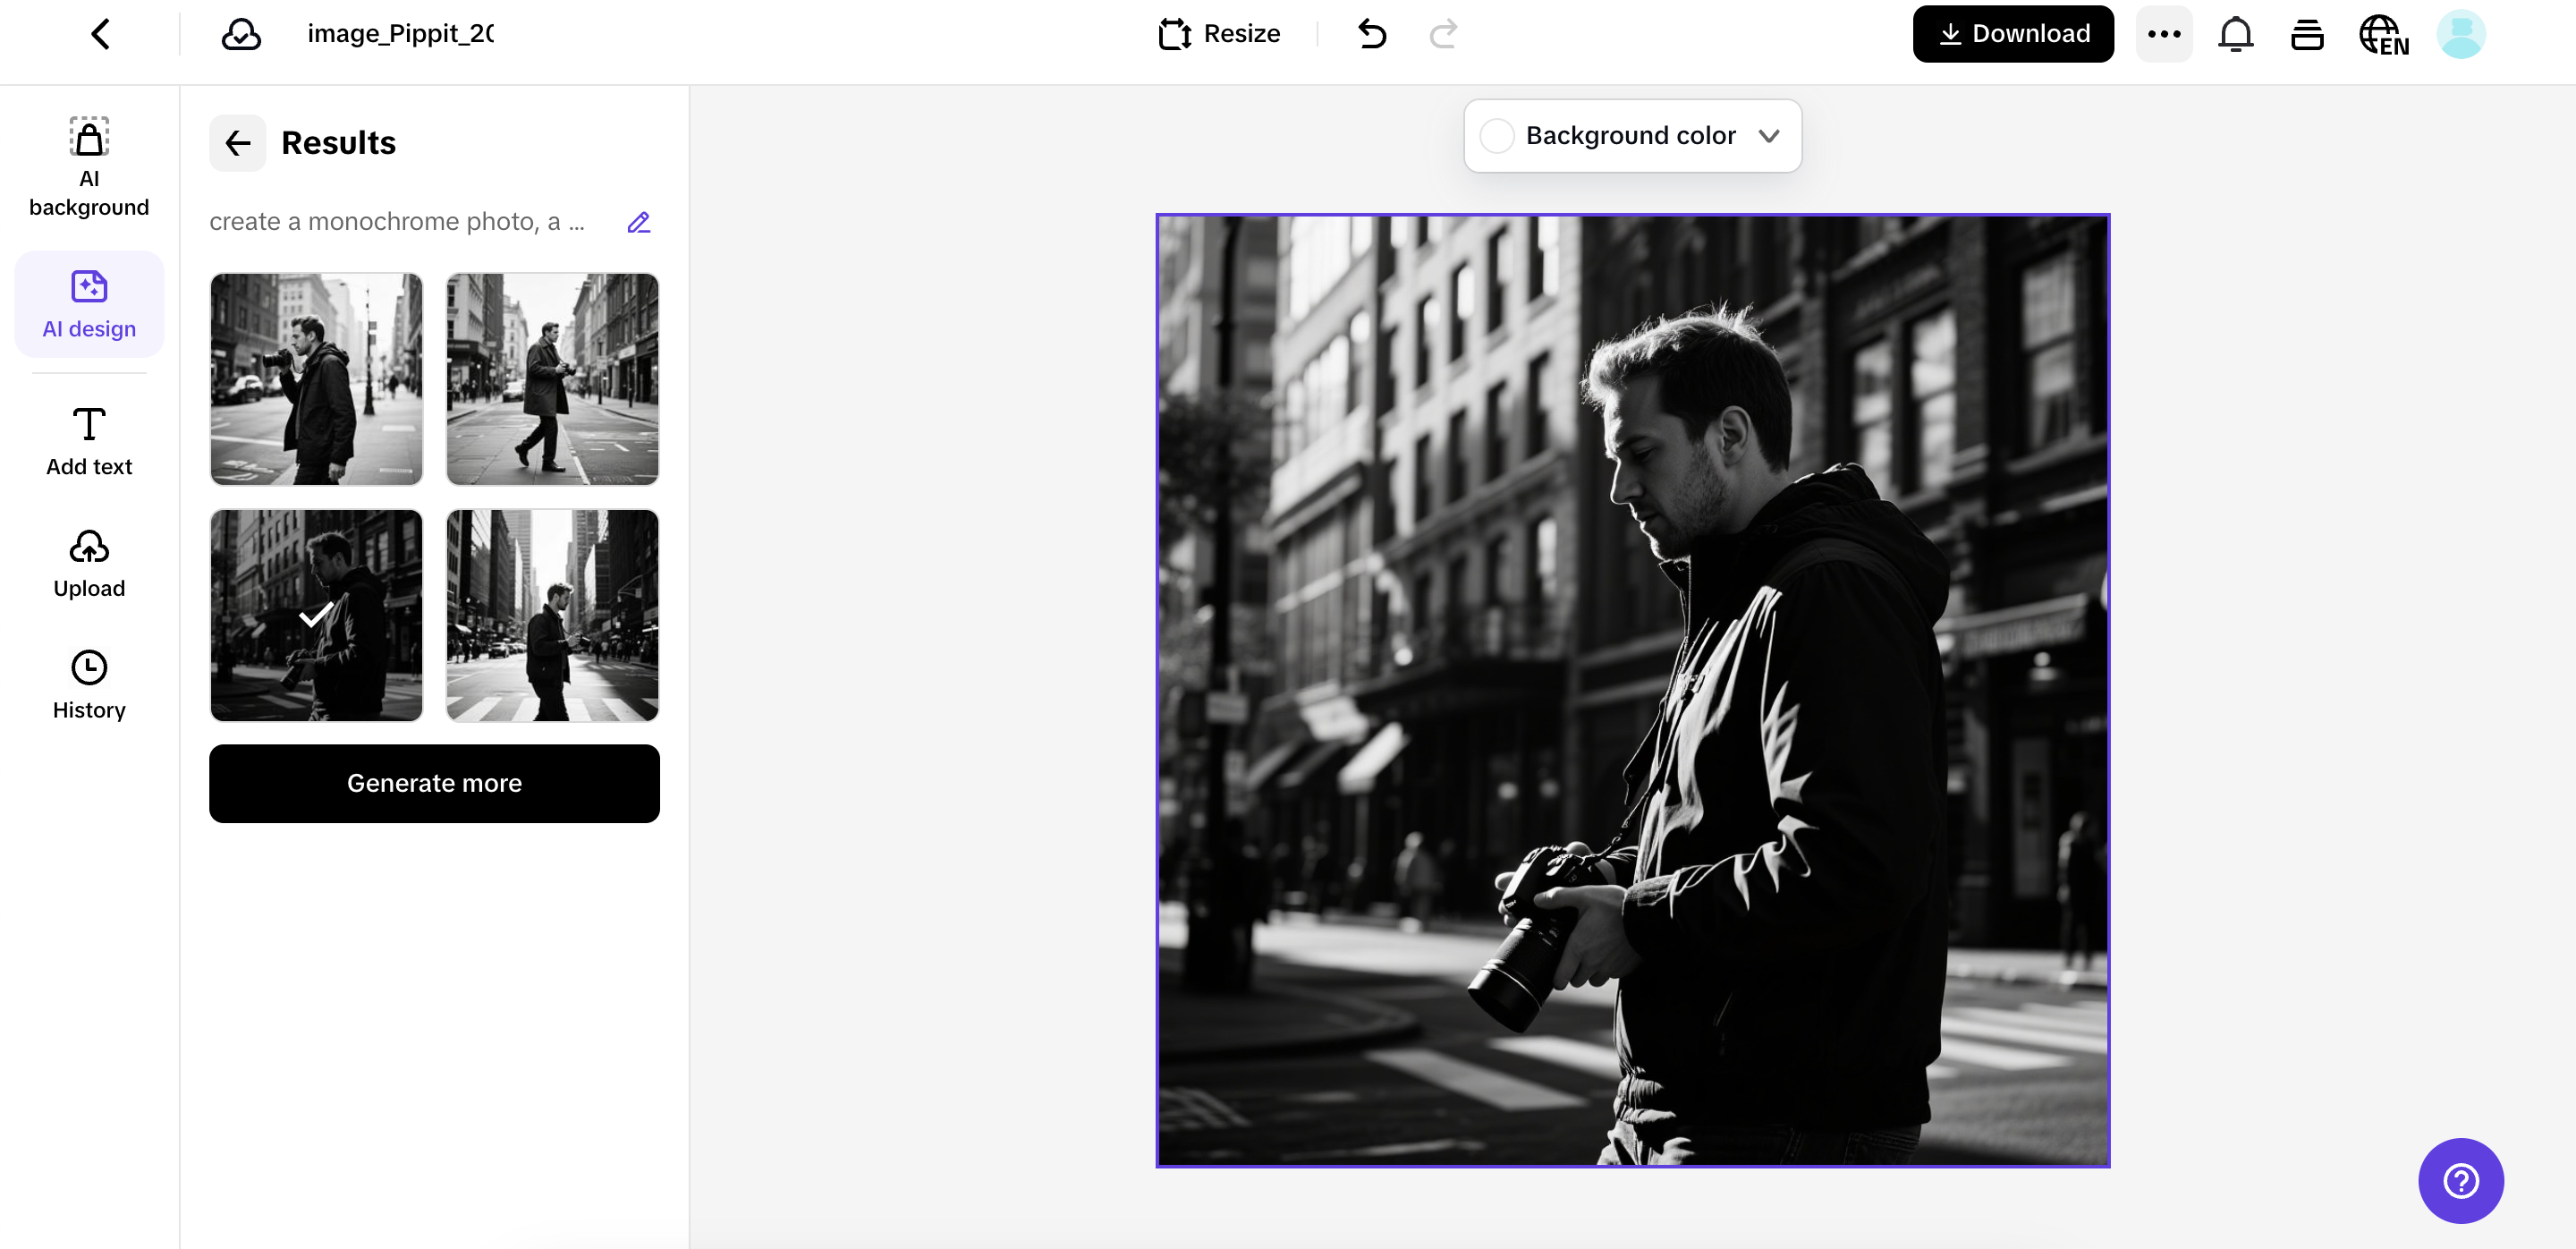Image resolution: width=2576 pixels, height=1249 pixels.
Task: Click the white background color swatch
Action: click(1496, 136)
